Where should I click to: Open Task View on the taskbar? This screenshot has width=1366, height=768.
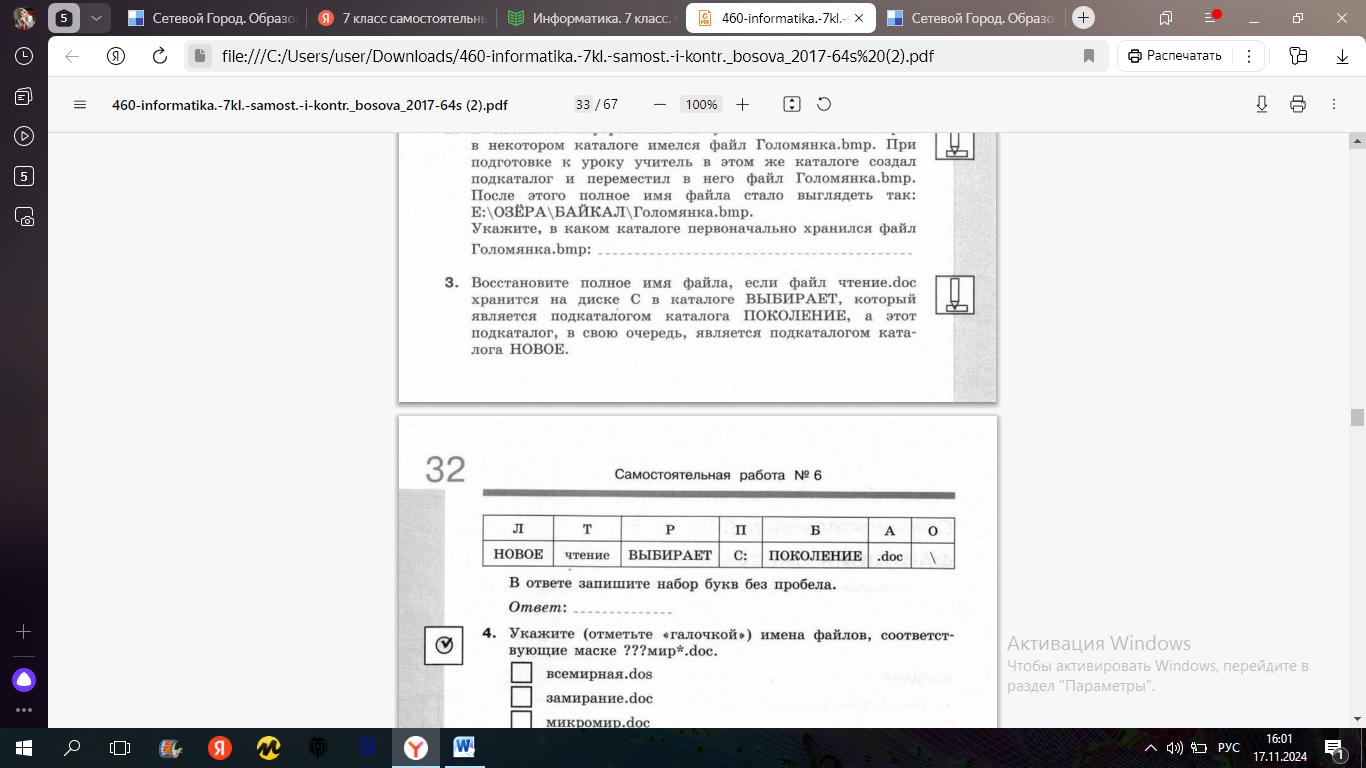point(120,748)
